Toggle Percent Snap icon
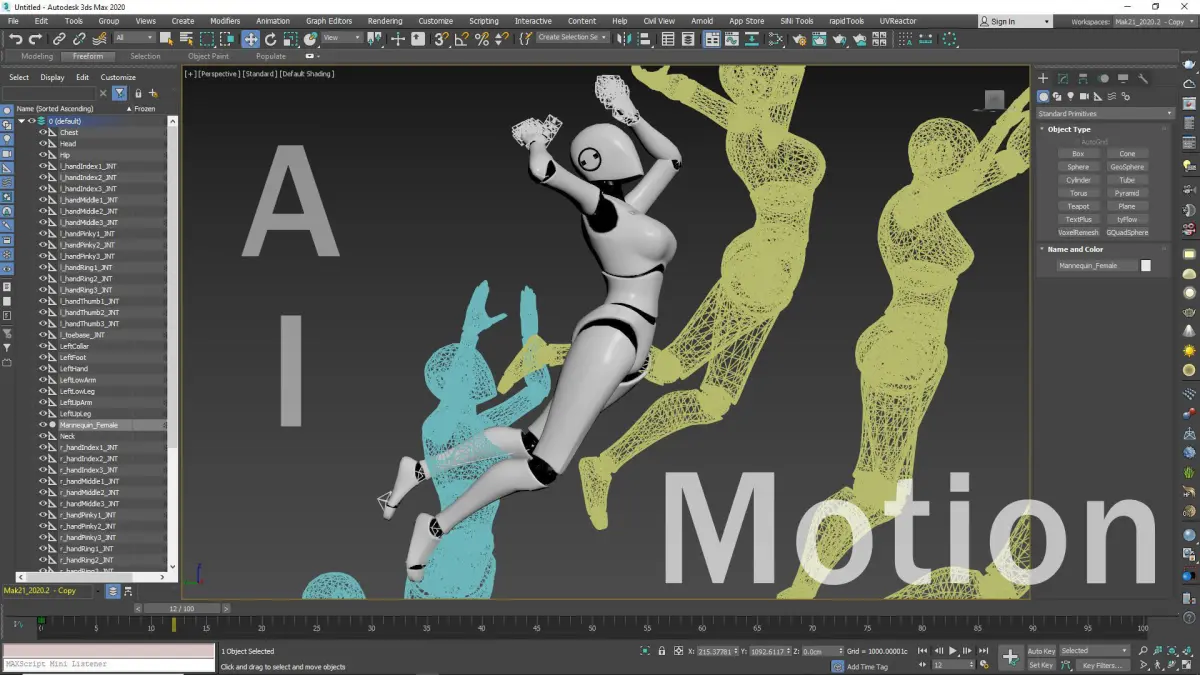The image size is (1200, 675). [x=482, y=38]
